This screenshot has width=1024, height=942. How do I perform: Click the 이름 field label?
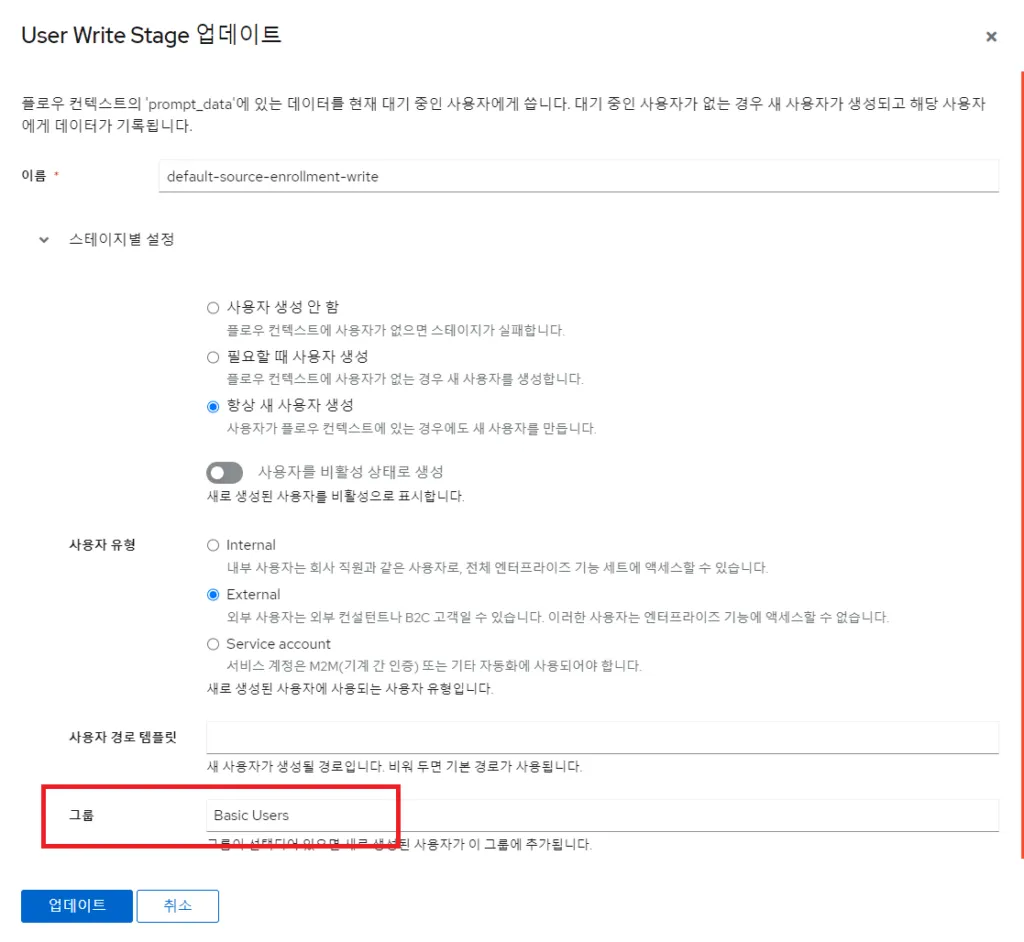pos(34,176)
